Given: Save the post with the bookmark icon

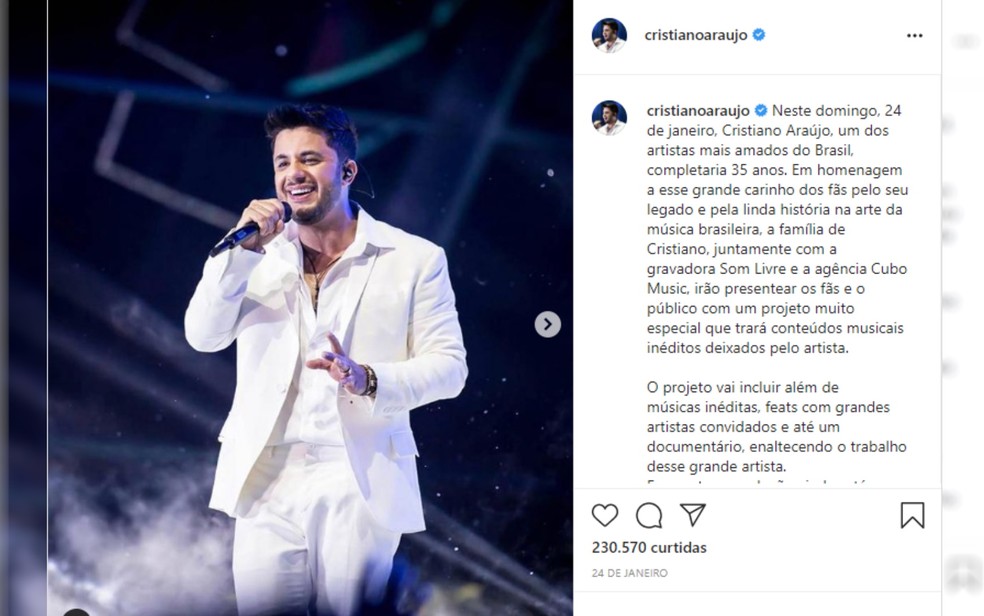Looking at the screenshot, I should 912,515.
